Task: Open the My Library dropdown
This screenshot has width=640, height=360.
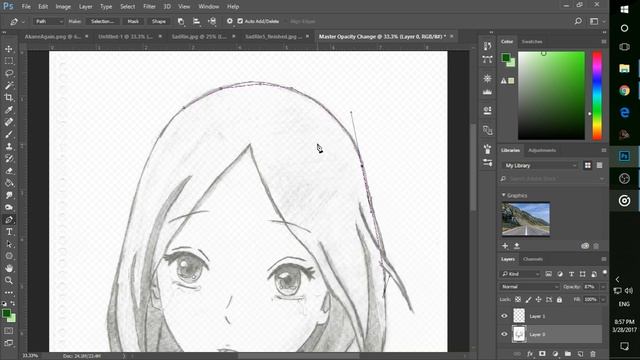Action: 540,165
